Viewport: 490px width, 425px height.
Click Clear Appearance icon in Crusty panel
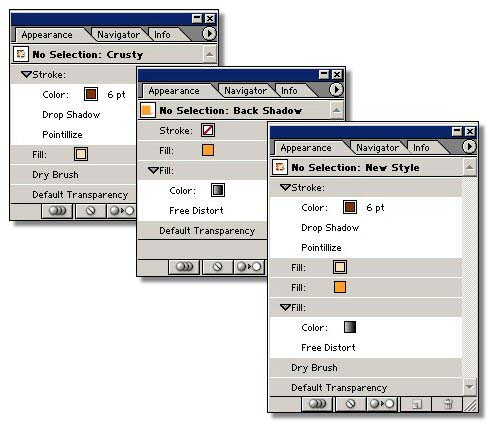click(90, 211)
